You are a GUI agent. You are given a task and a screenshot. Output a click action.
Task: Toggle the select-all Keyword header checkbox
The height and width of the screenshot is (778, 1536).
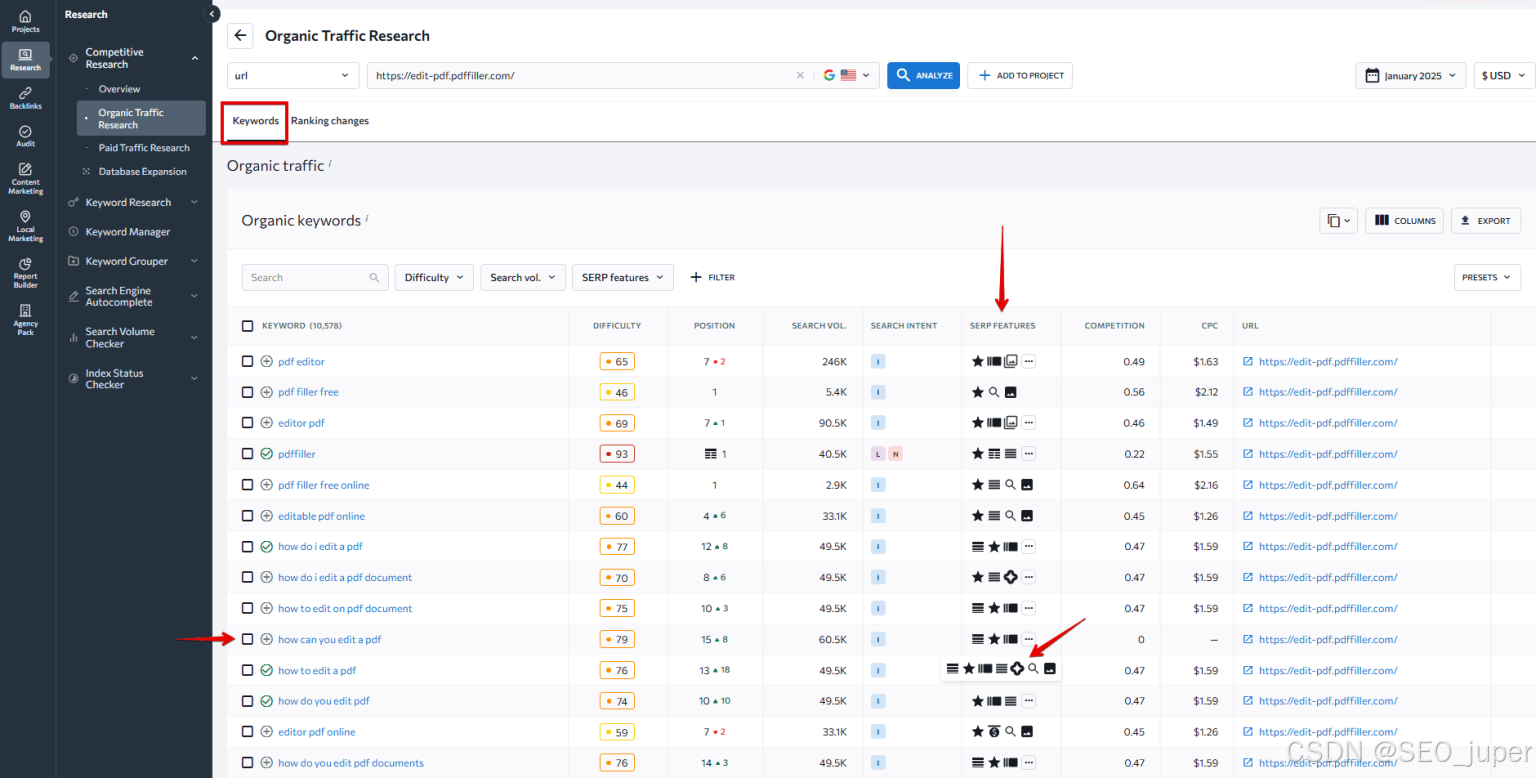(x=248, y=326)
